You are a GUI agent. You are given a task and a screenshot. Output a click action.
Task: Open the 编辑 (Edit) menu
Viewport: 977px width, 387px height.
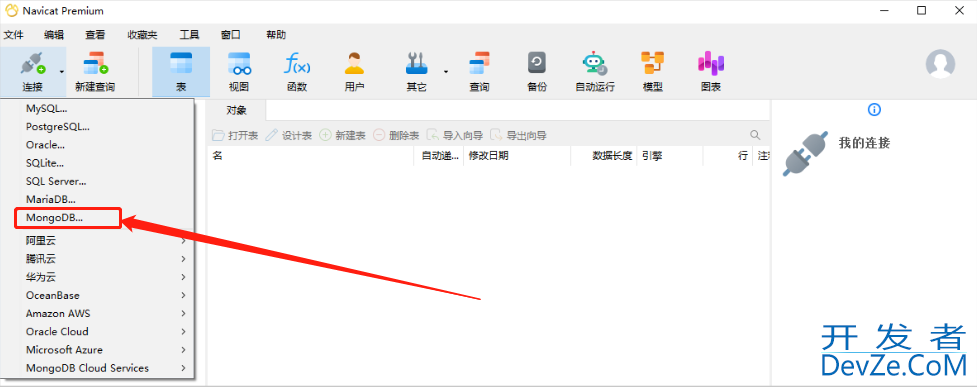pos(54,35)
